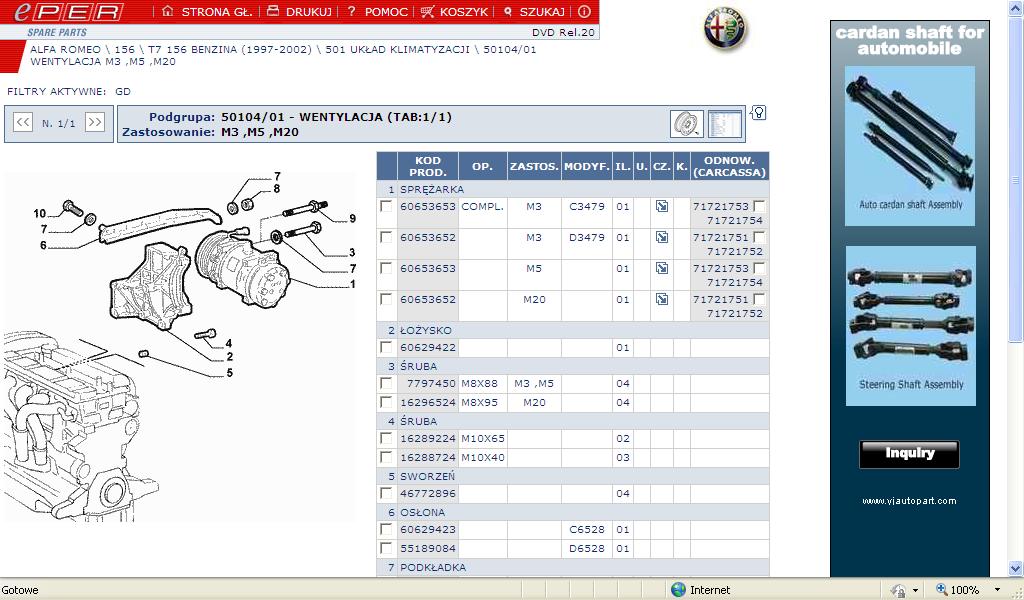Click the PODKŁADKA group heading
Image resolution: width=1024 pixels, height=600 pixels.
click(433, 567)
